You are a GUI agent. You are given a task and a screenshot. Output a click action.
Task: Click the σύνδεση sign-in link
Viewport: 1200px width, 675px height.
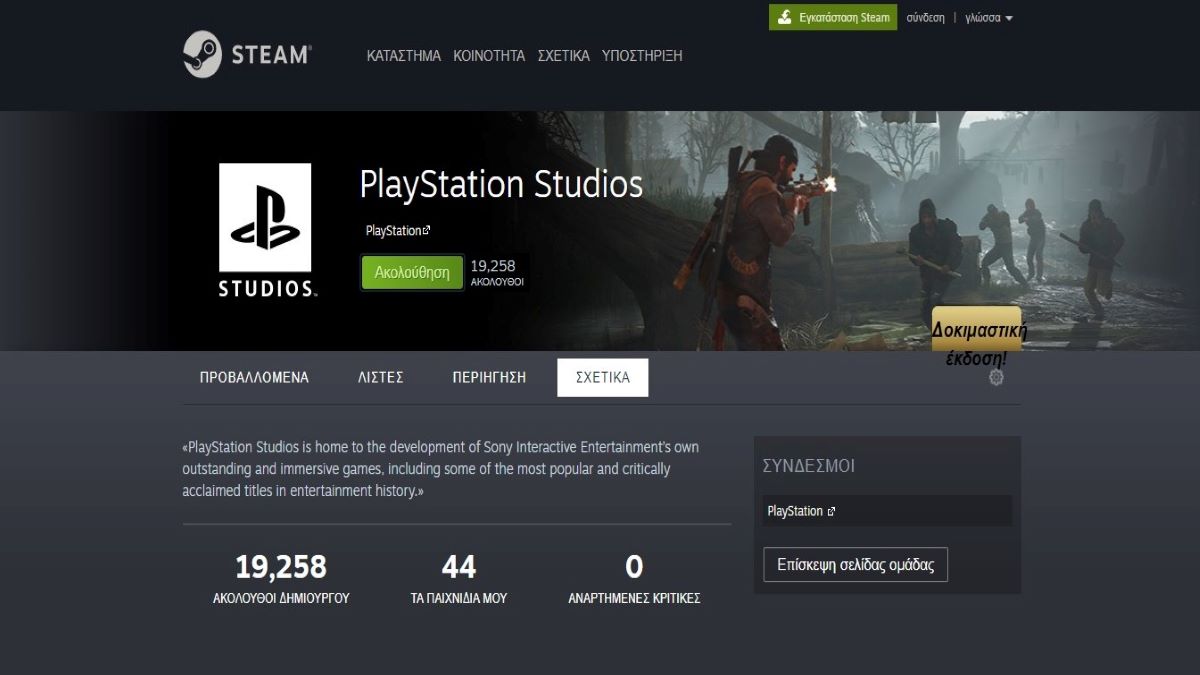(x=928, y=17)
